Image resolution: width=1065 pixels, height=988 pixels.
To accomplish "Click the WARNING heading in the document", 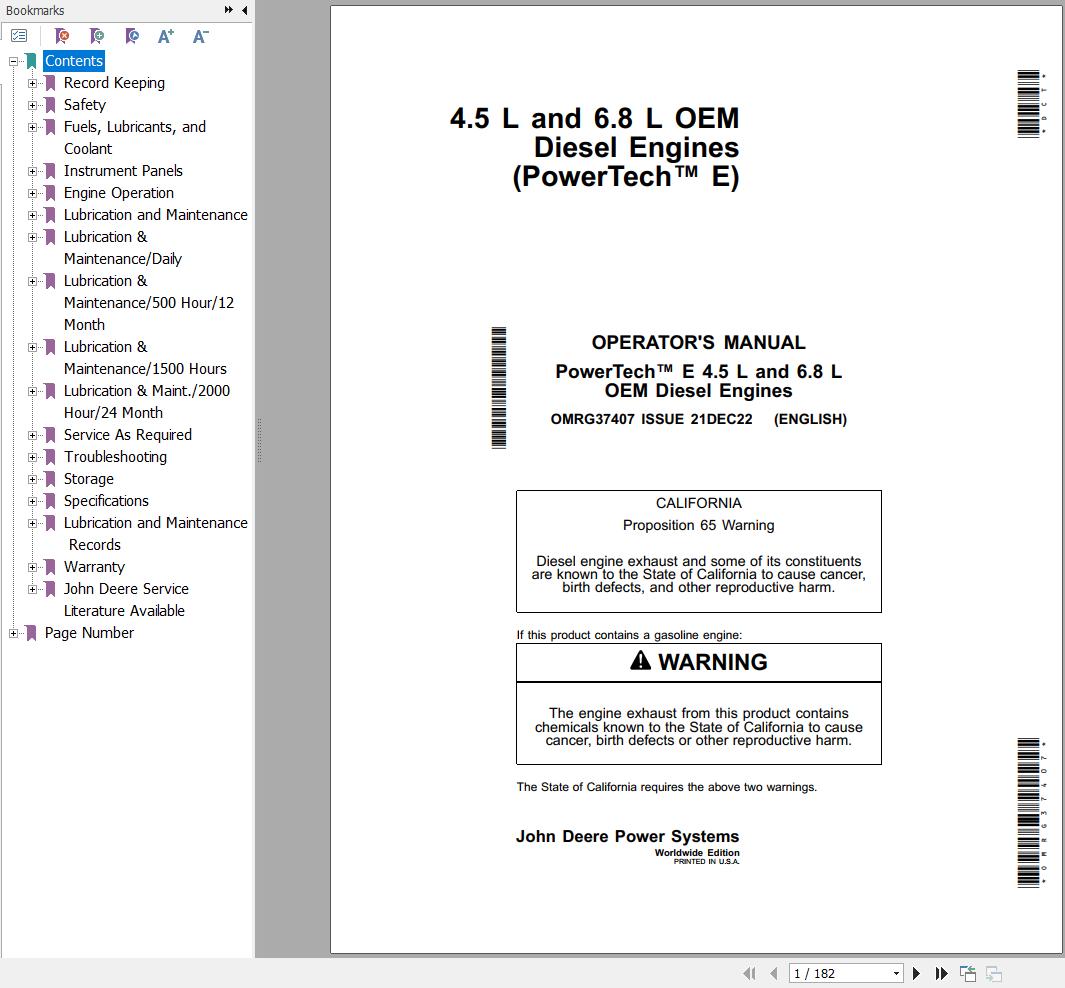I will click(699, 661).
